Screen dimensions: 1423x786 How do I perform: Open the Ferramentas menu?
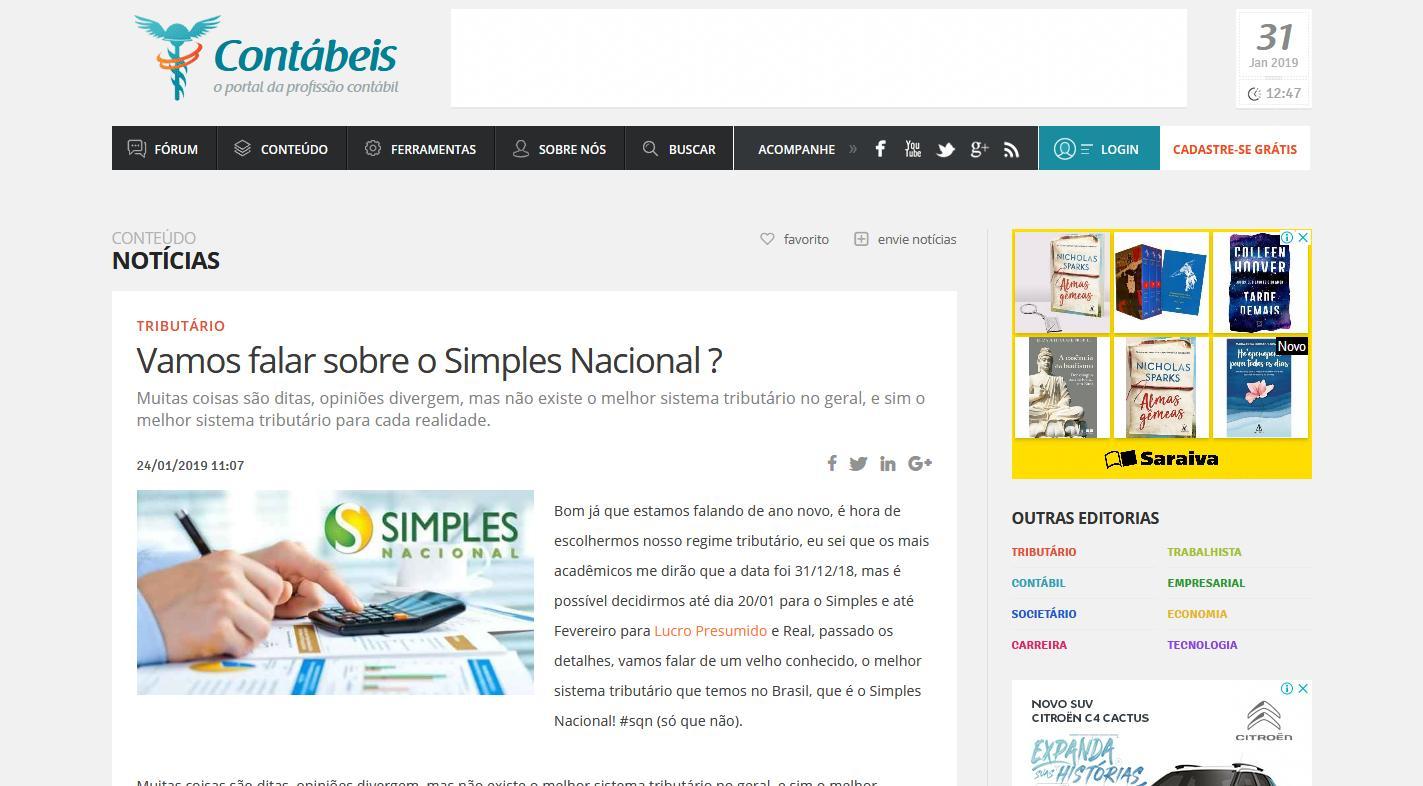point(420,148)
